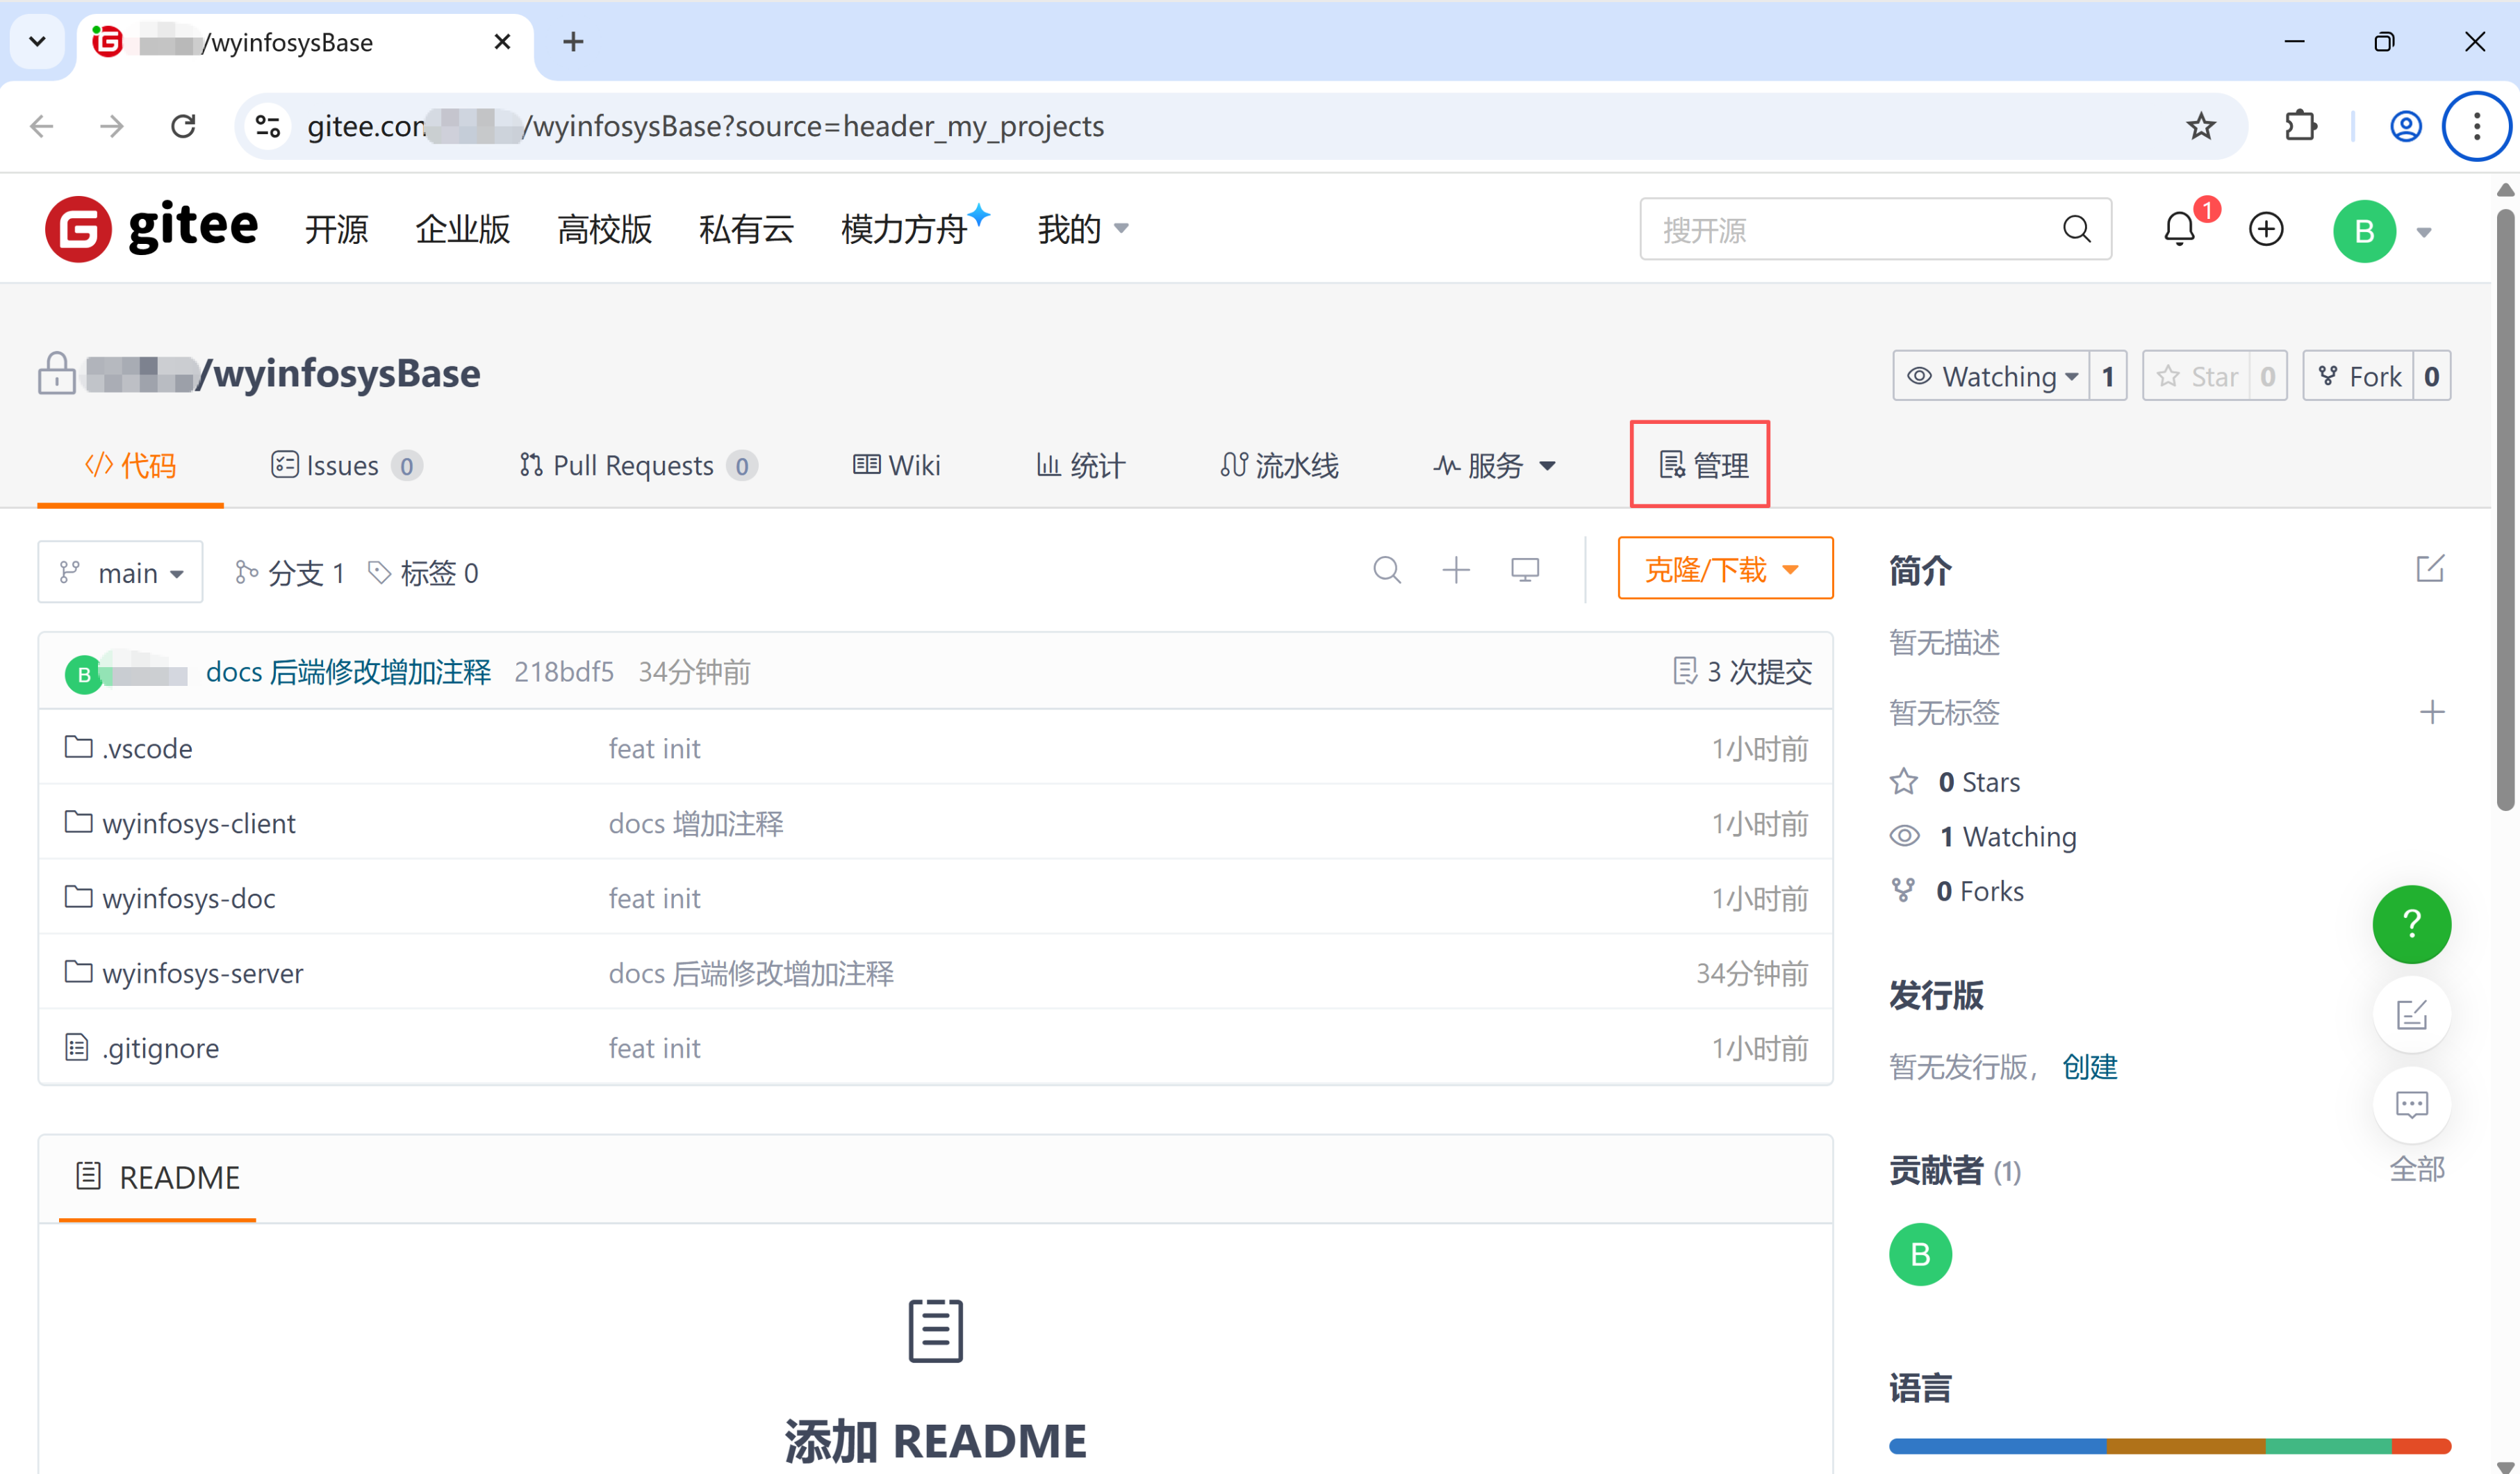Open the Issues tab
2520x1474 pixels.
(341, 465)
